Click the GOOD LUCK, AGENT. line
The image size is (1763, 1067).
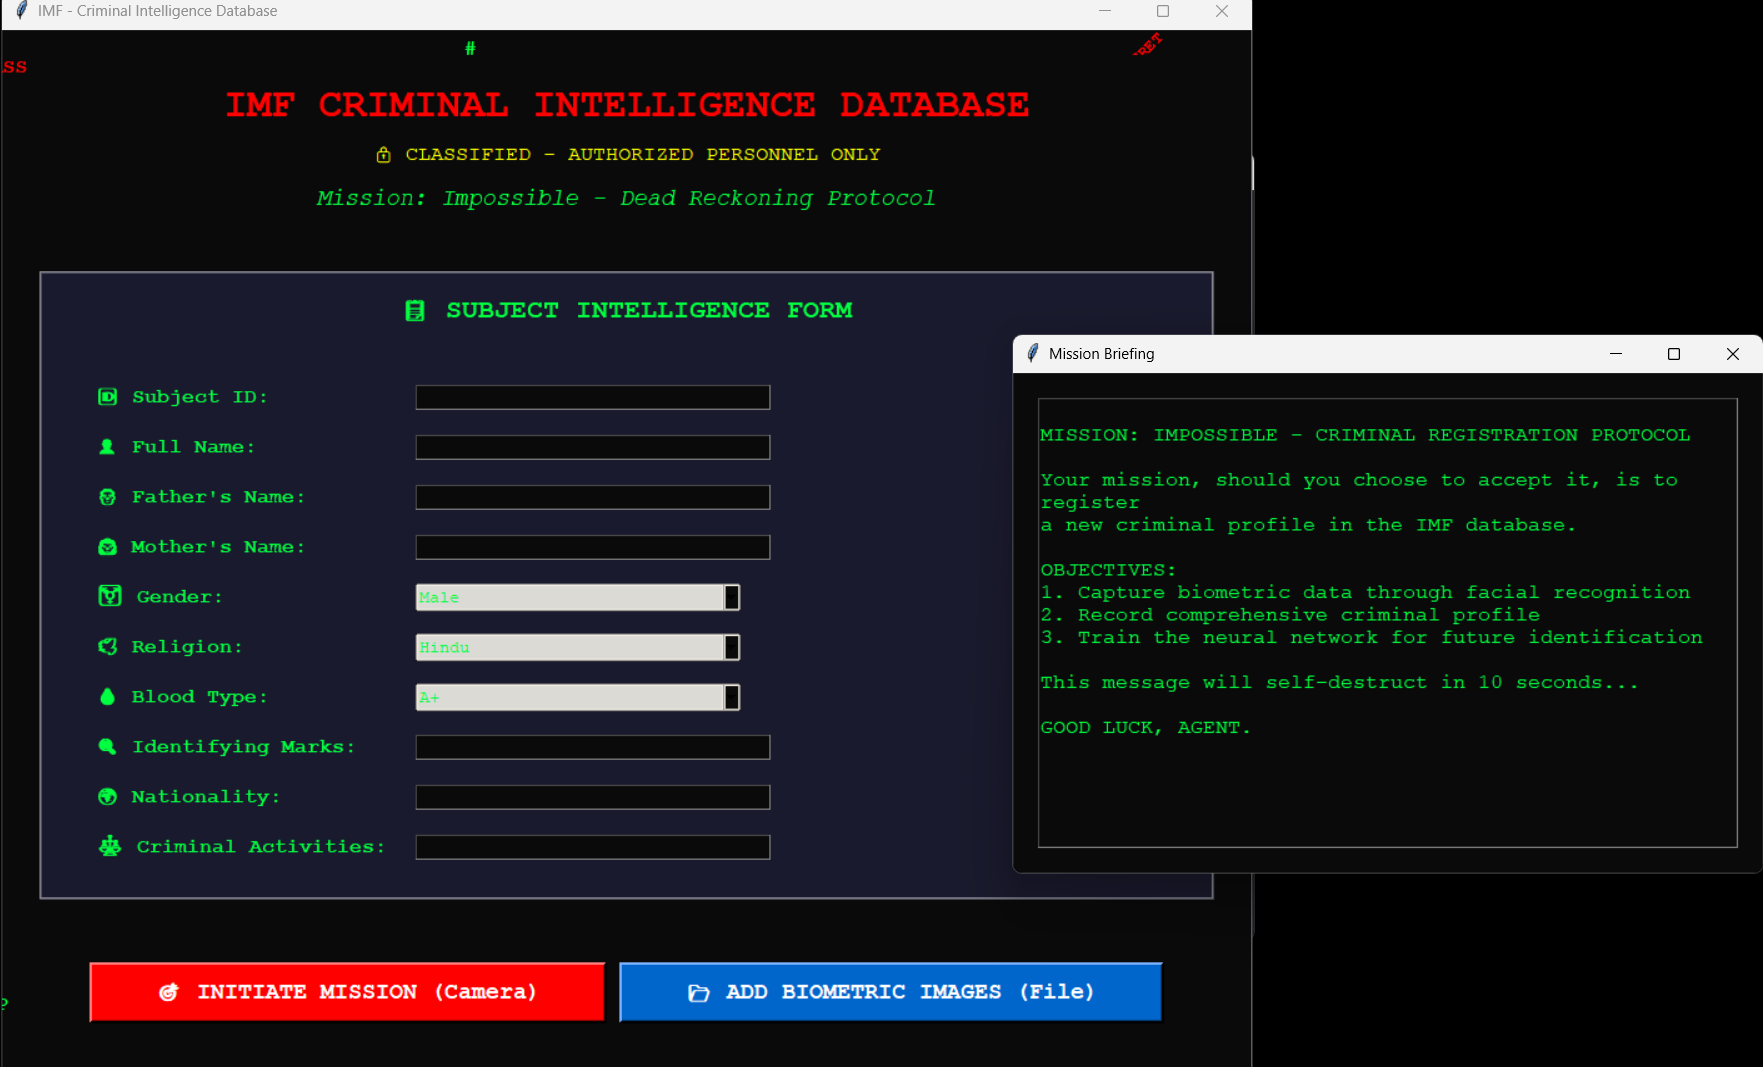1145,728
